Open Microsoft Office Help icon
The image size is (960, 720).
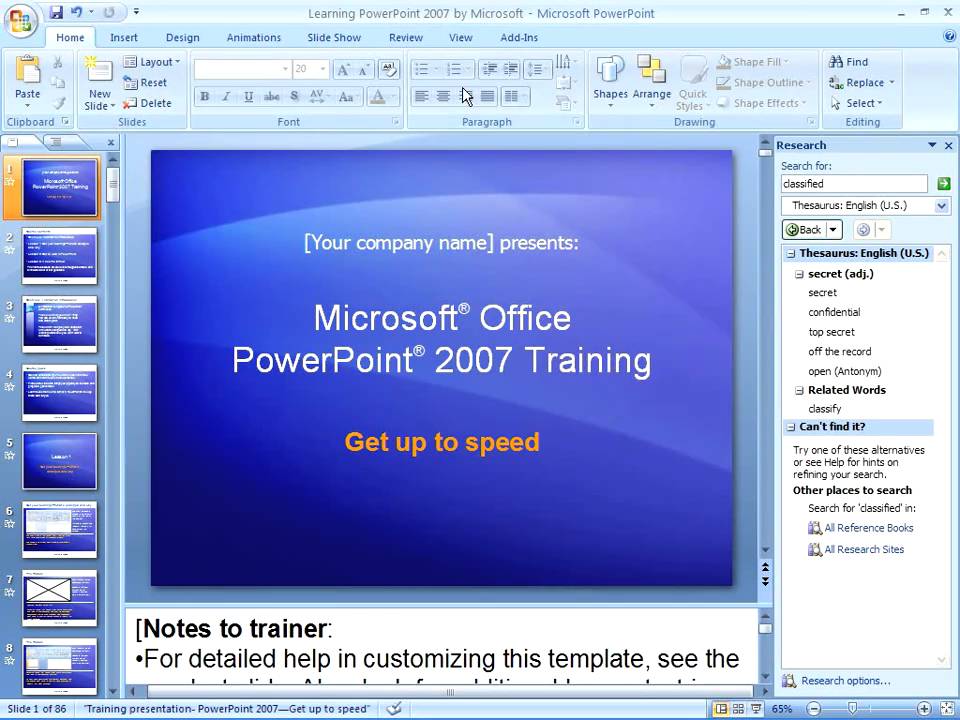[950, 36]
